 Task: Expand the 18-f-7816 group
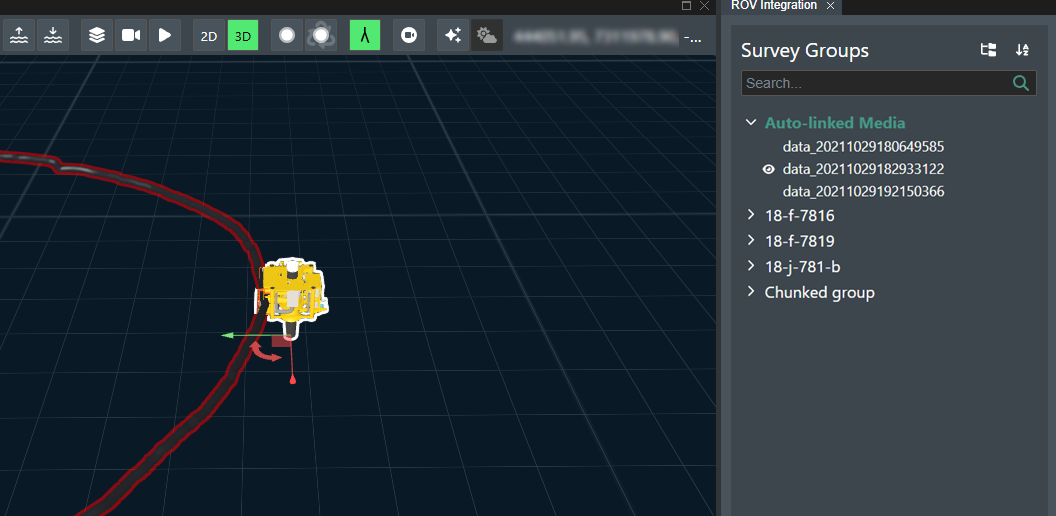751,215
